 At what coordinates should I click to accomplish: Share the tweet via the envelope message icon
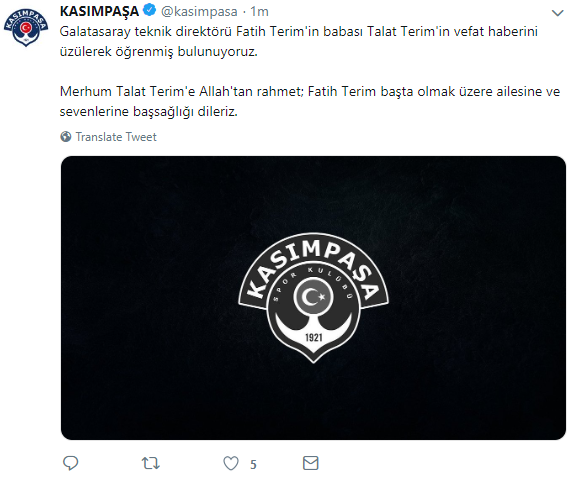click(311, 463)
